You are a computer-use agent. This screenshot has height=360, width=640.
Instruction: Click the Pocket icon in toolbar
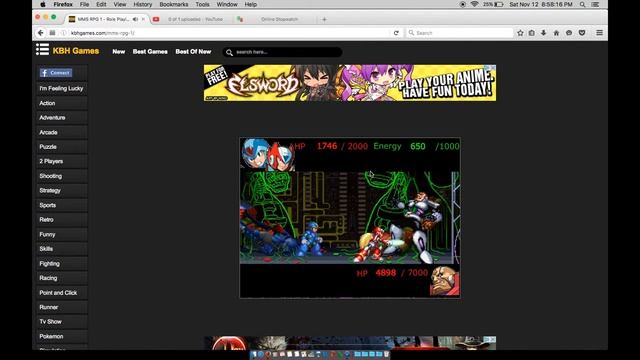tap(582, 33)
